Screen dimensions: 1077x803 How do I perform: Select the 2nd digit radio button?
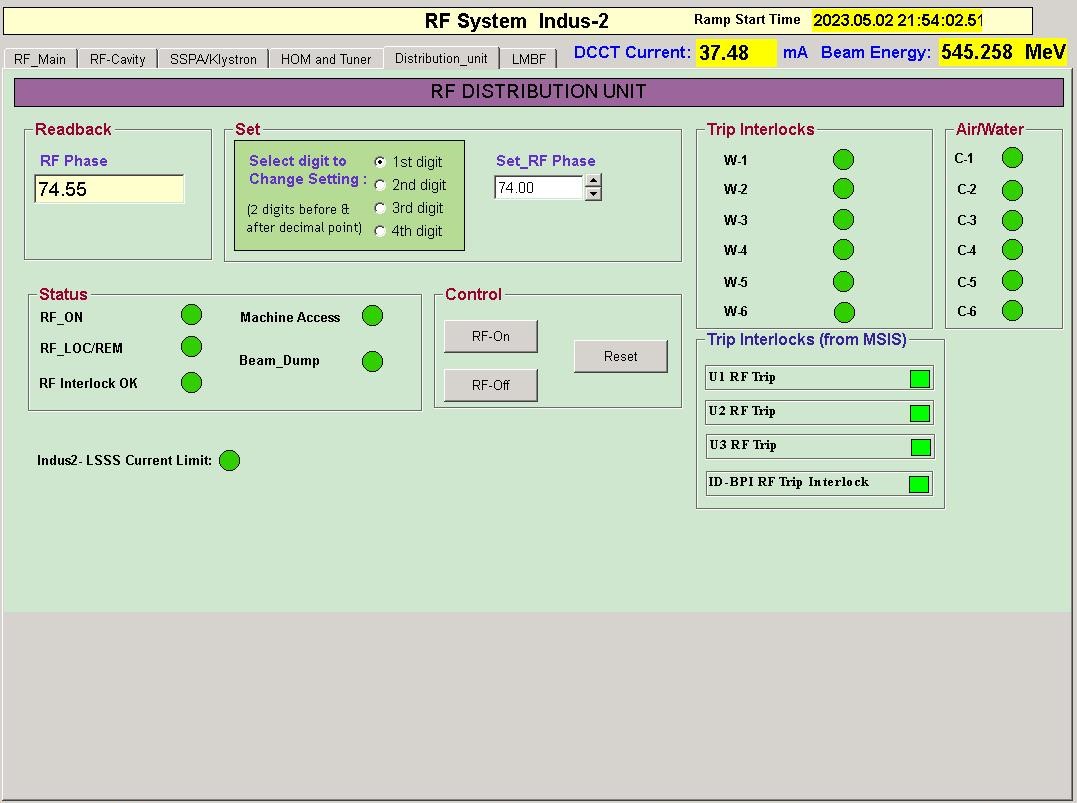click(380, 185)
